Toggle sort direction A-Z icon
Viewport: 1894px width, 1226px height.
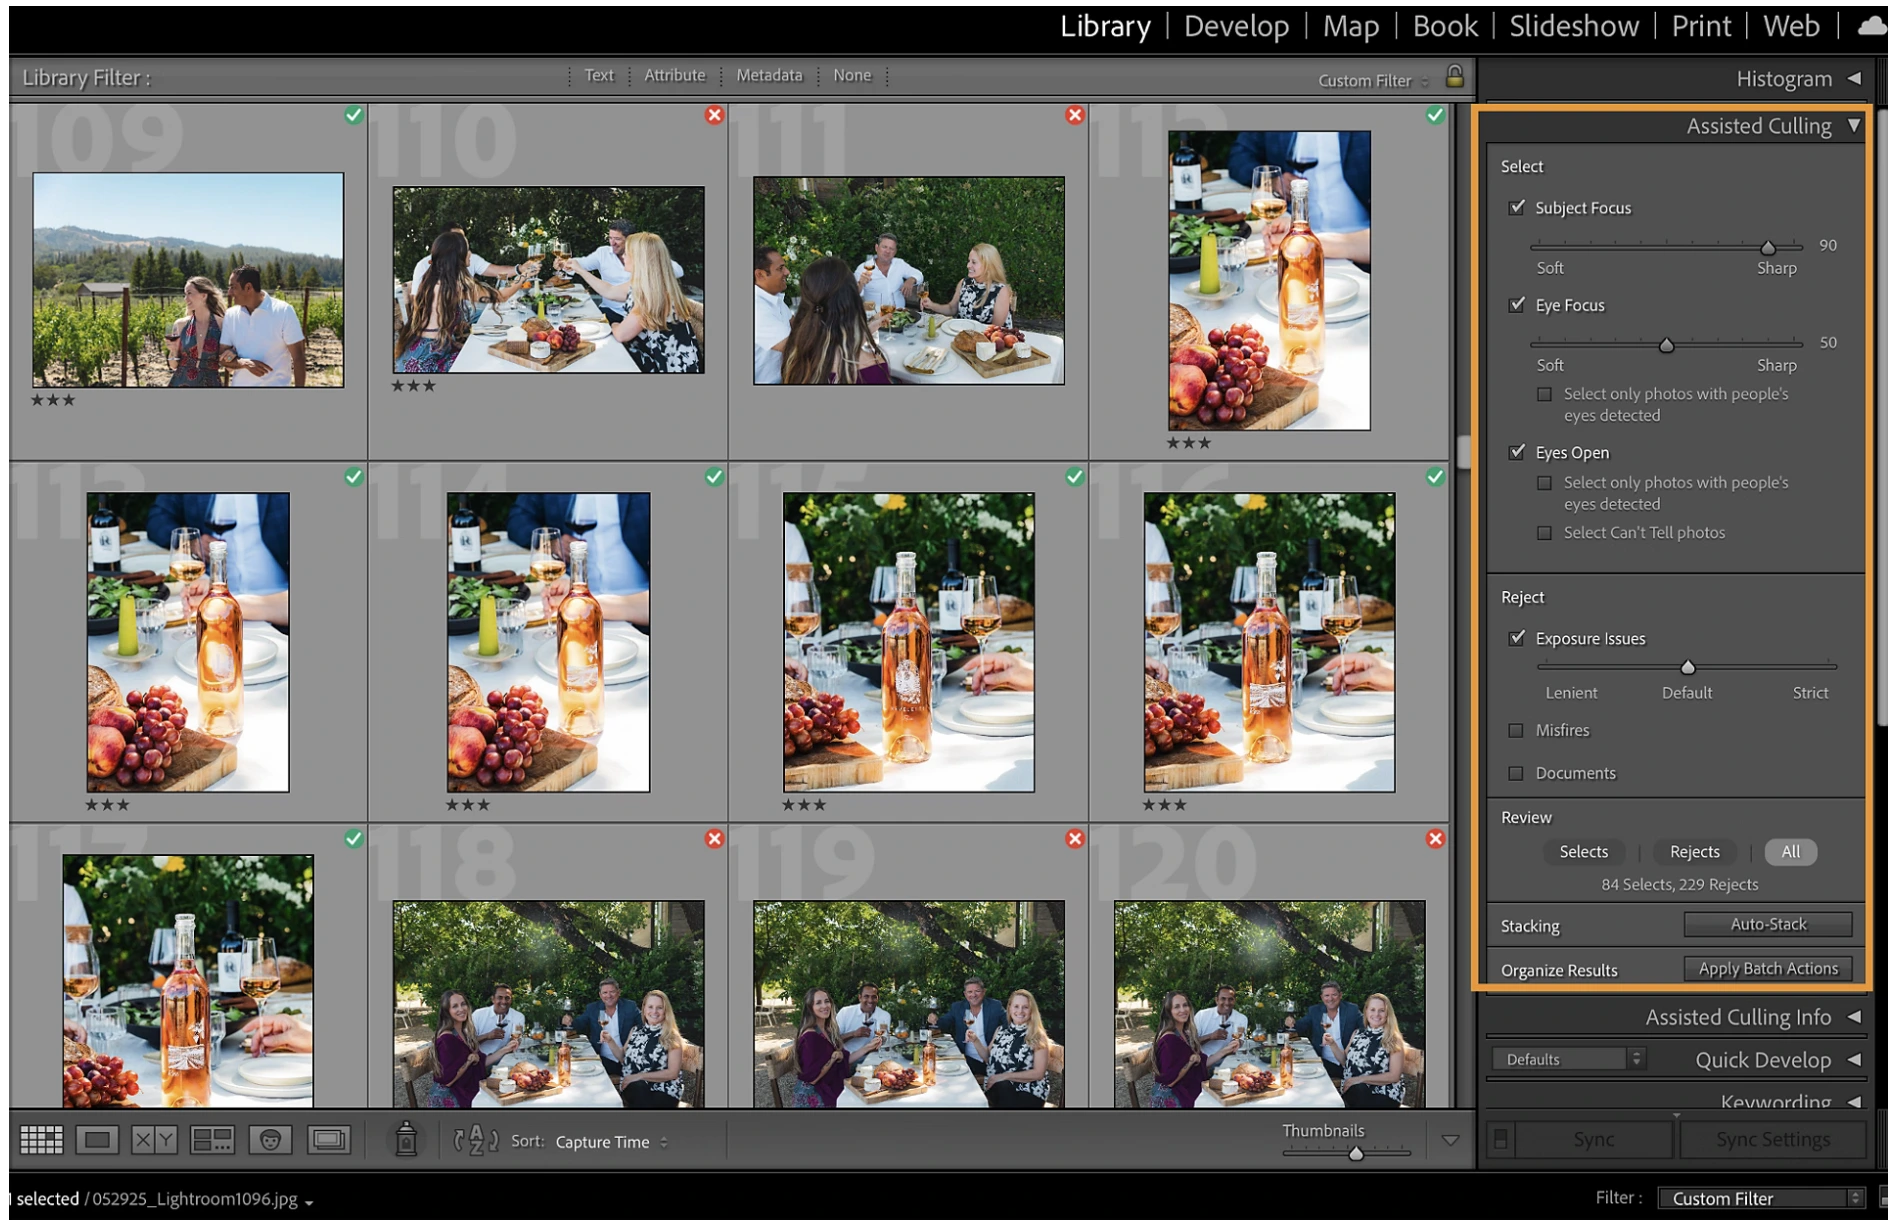(476, 1140)
